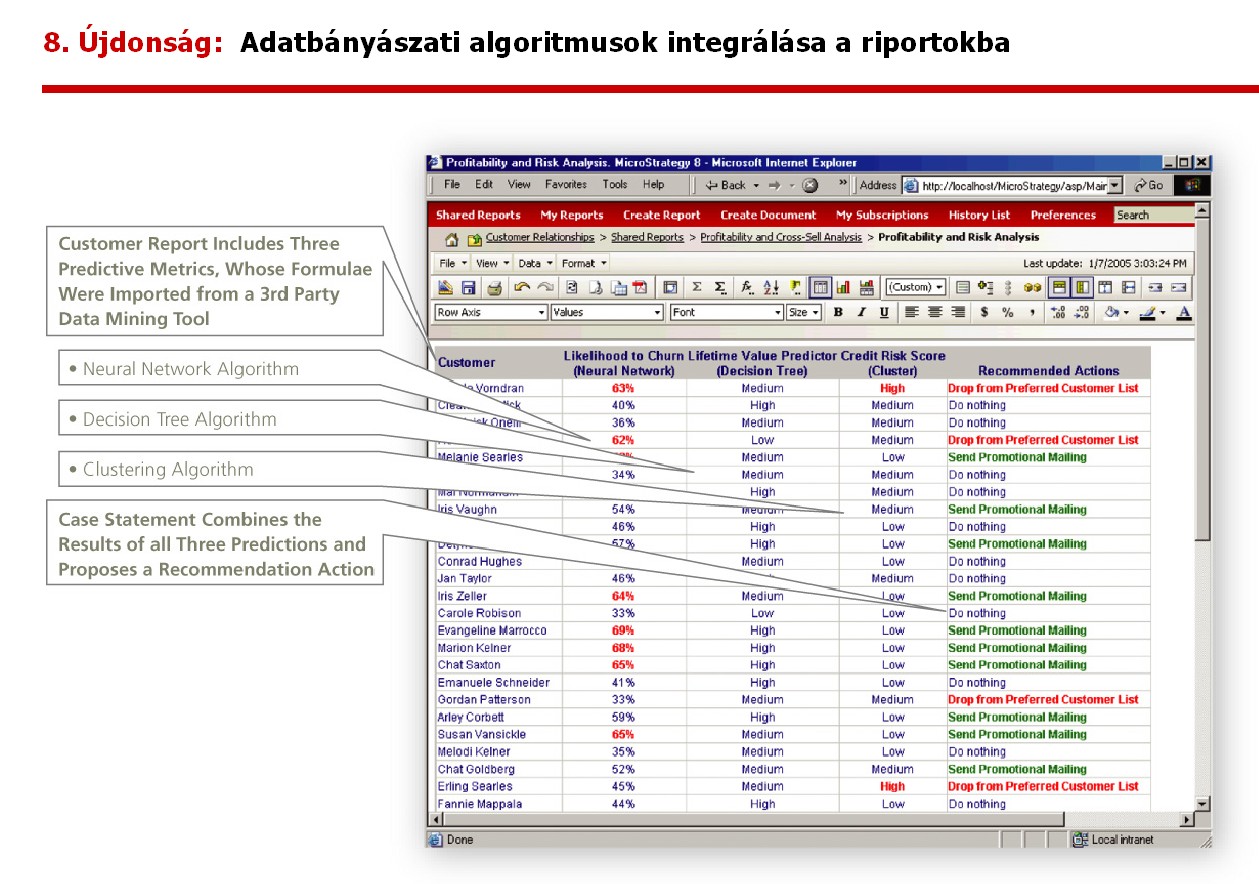Click the Redo arrow icon
The width and height of the screenshot is (1259, 884).
(545, 287)
